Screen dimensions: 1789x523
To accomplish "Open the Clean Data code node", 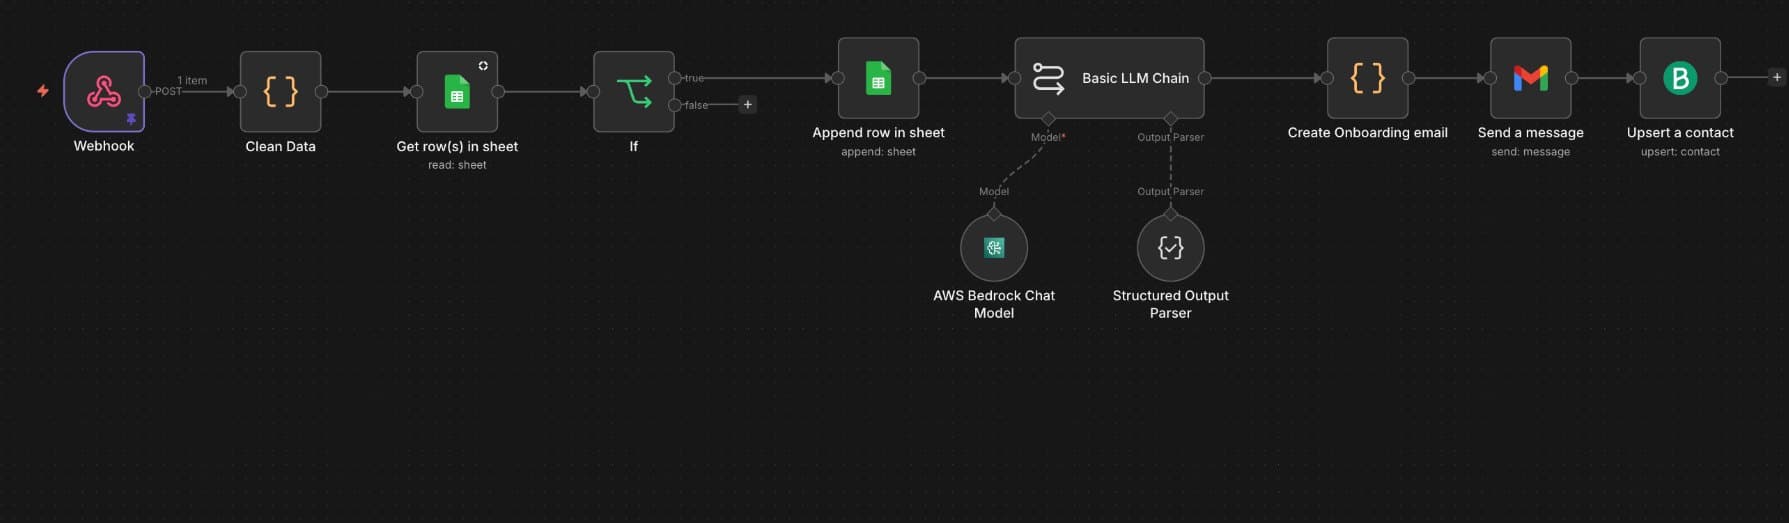I will (281, 91).
